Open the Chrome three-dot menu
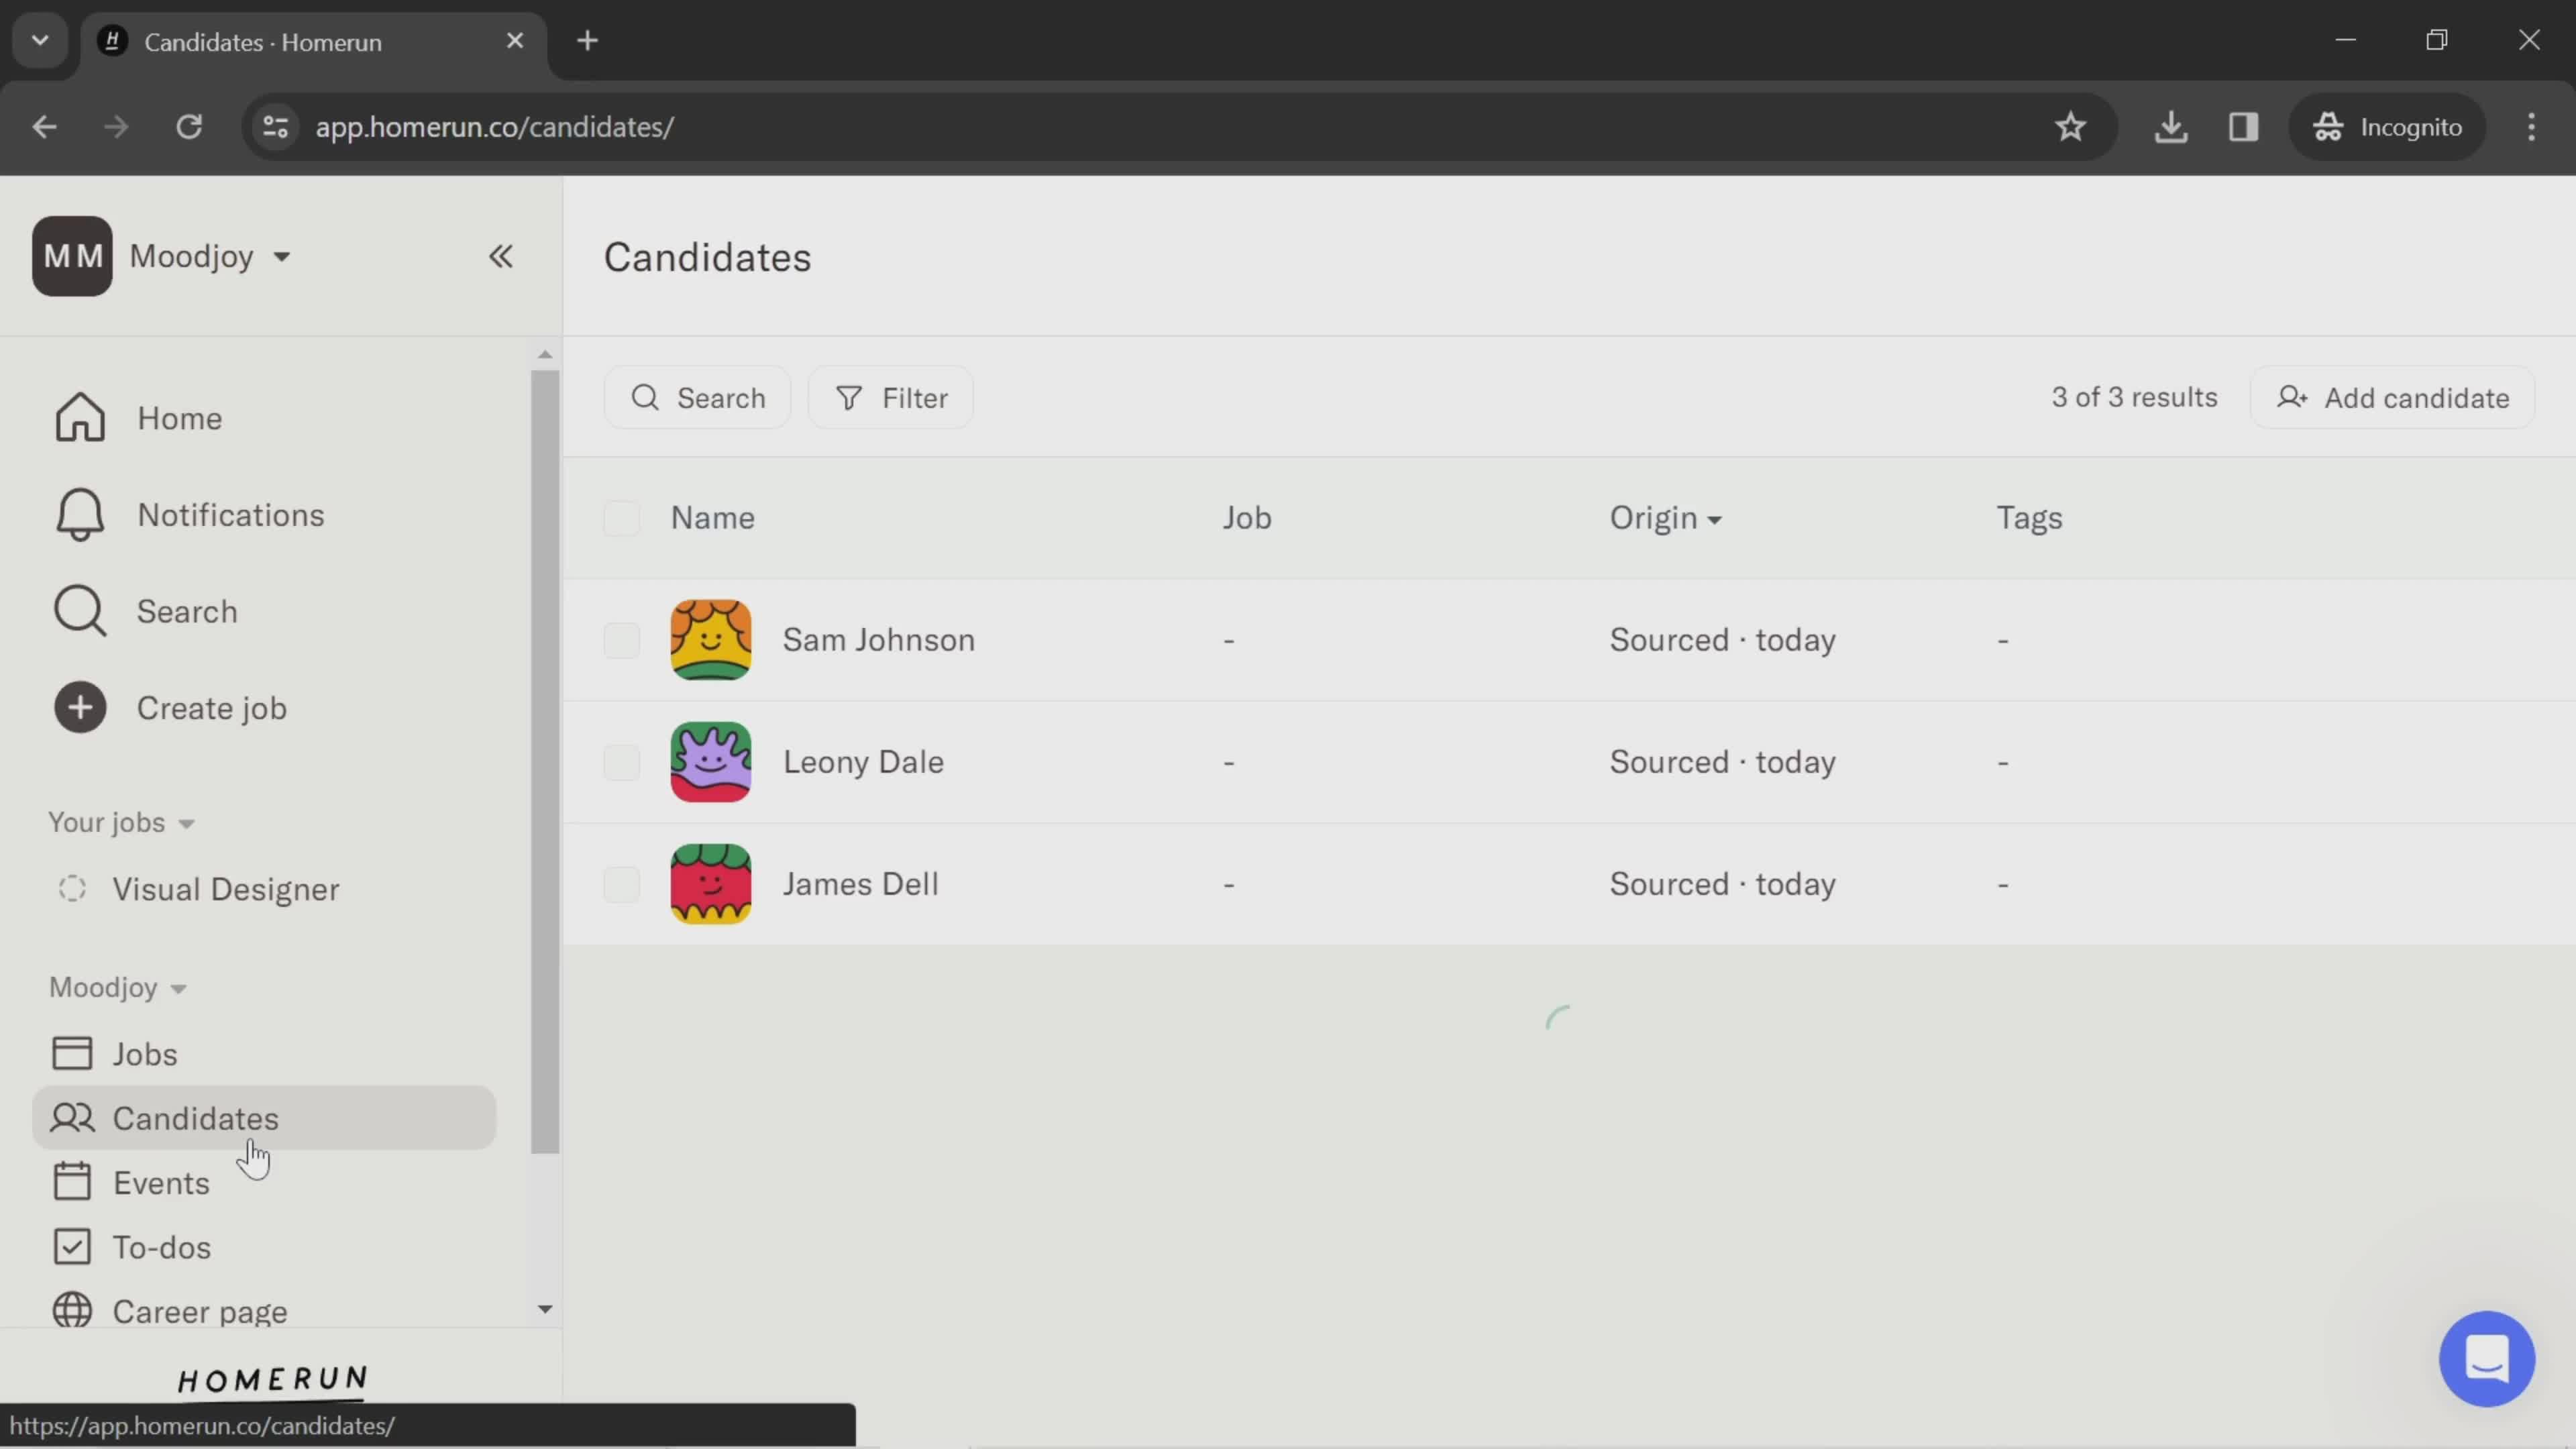 2531,127
